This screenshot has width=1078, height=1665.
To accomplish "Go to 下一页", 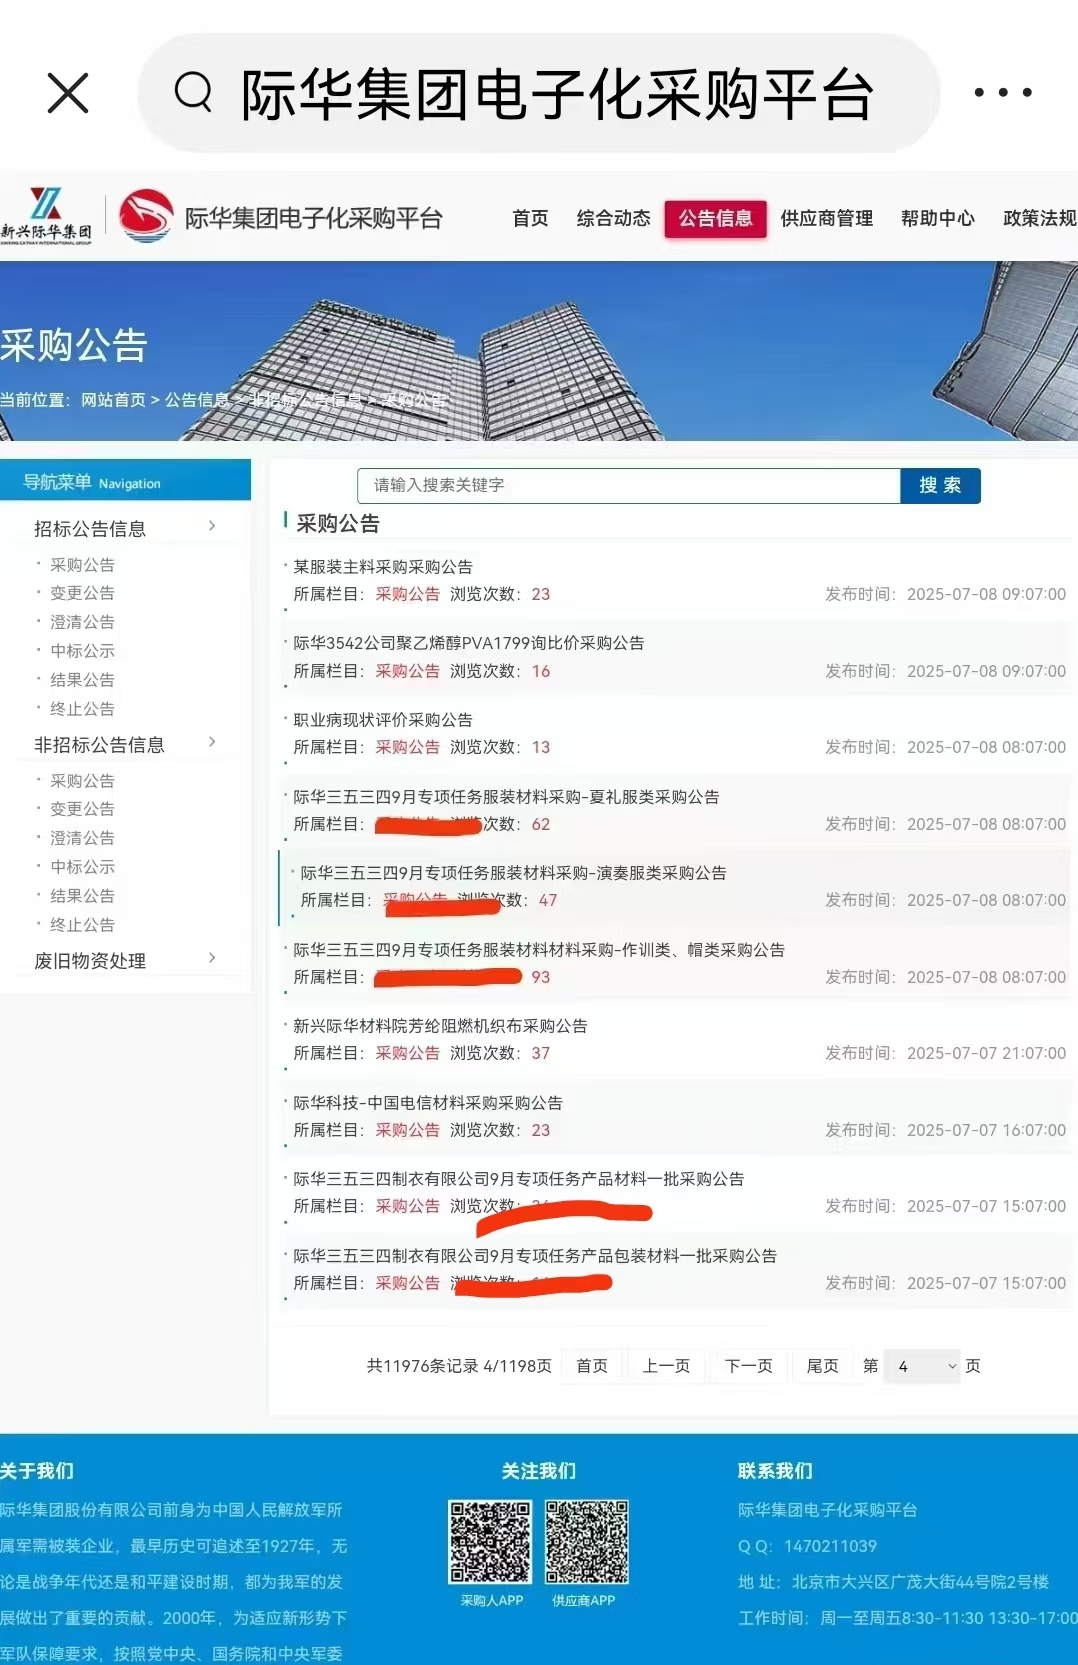I will [x=748, y=1366].
